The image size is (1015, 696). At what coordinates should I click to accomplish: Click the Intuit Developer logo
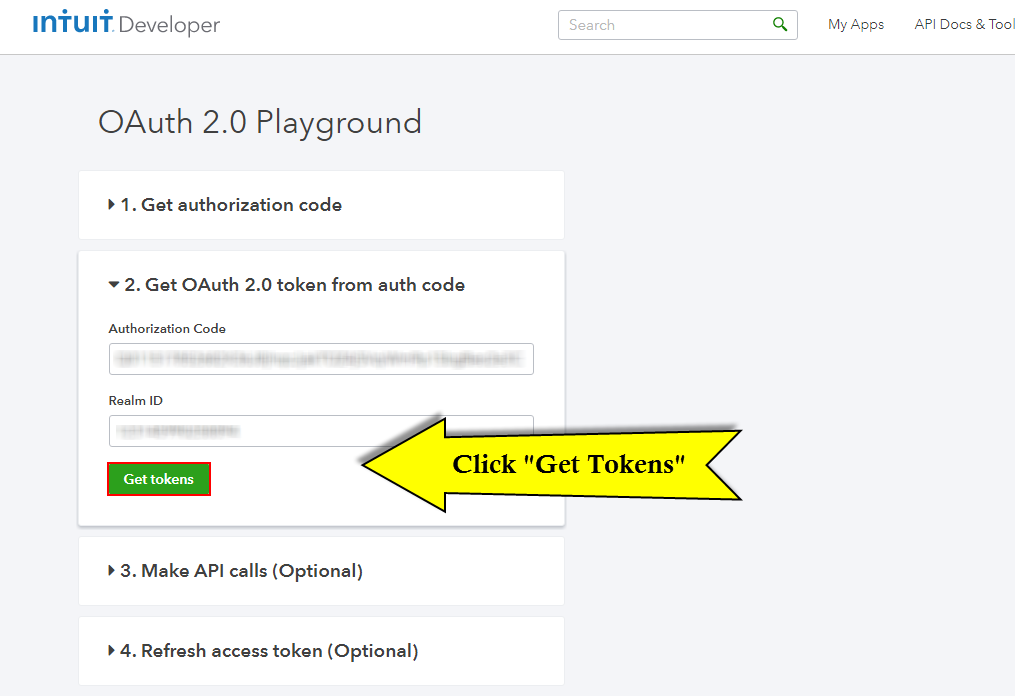tap(126, 23)
